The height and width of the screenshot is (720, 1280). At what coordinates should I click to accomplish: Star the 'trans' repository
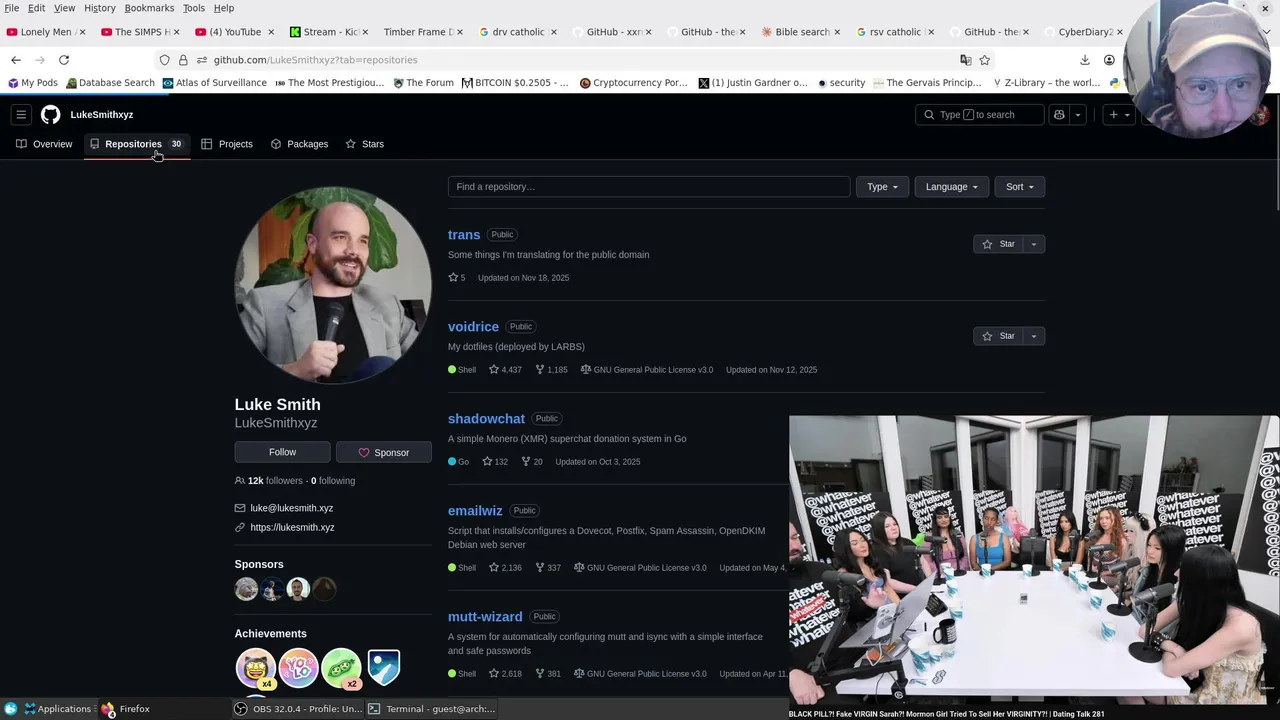998,244
